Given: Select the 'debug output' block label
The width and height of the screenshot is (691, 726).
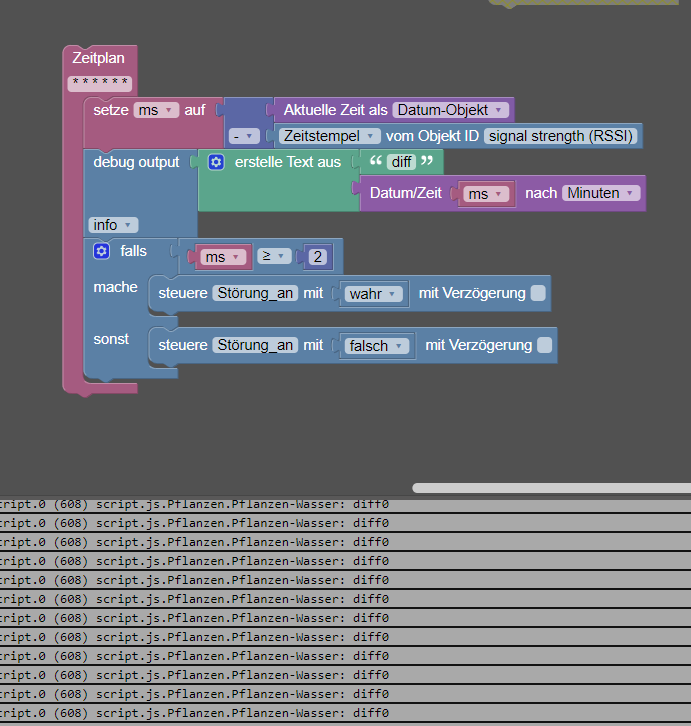Looking at the screenshot, I should (136, 162).
